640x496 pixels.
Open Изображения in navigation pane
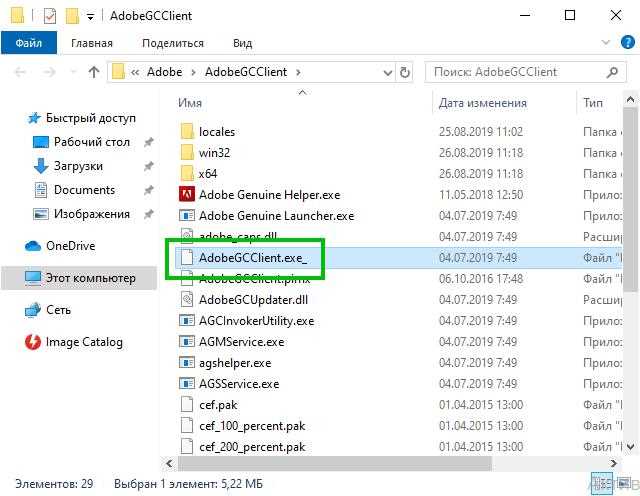92,214
